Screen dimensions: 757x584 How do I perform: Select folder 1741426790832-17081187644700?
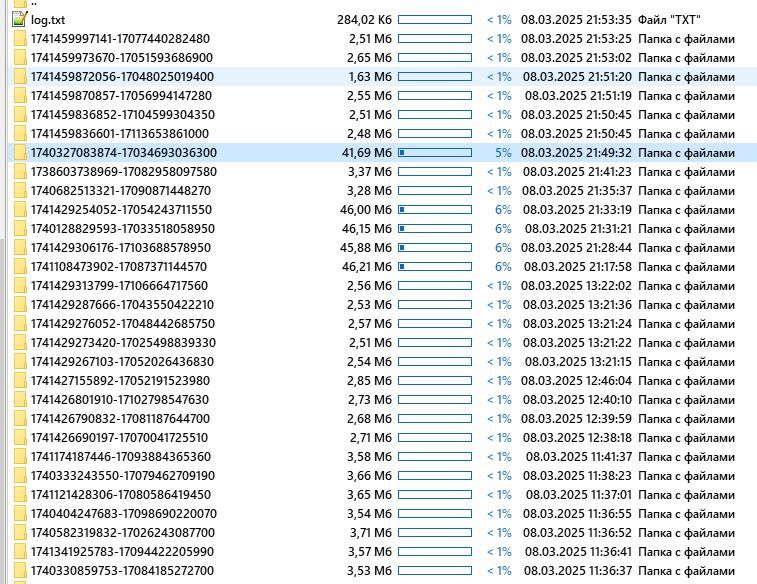click(120, 418)
